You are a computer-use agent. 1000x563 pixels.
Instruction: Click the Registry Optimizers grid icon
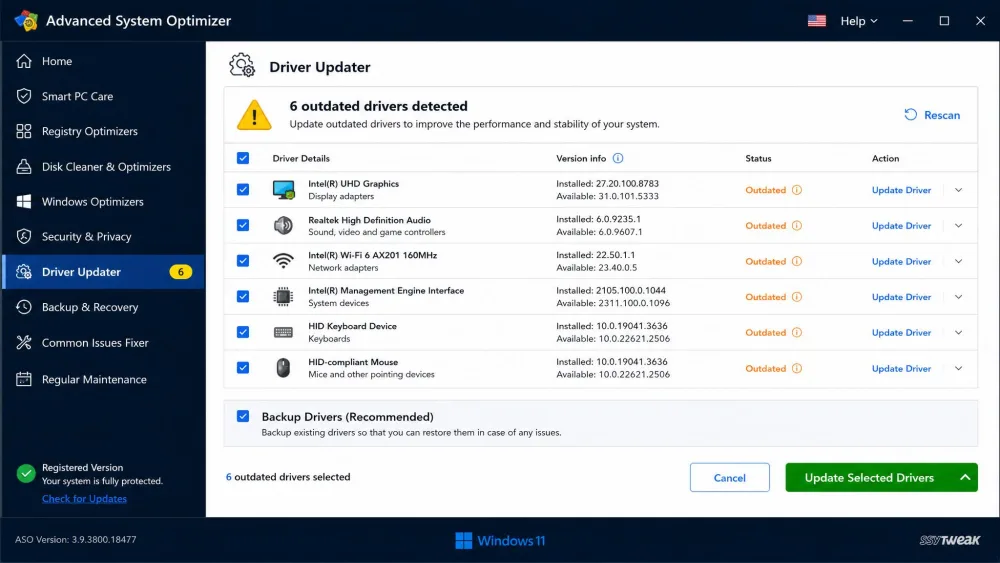pos(24,131)
